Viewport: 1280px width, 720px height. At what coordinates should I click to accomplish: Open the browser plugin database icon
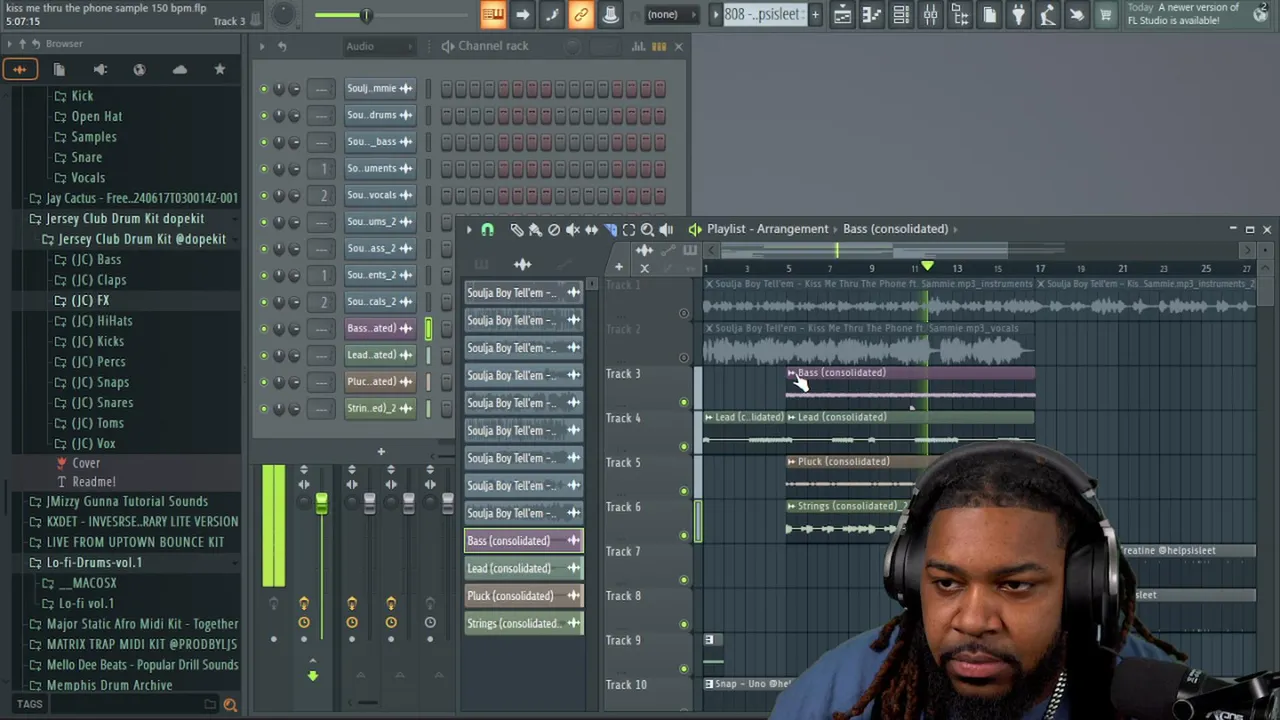[100, 69]
